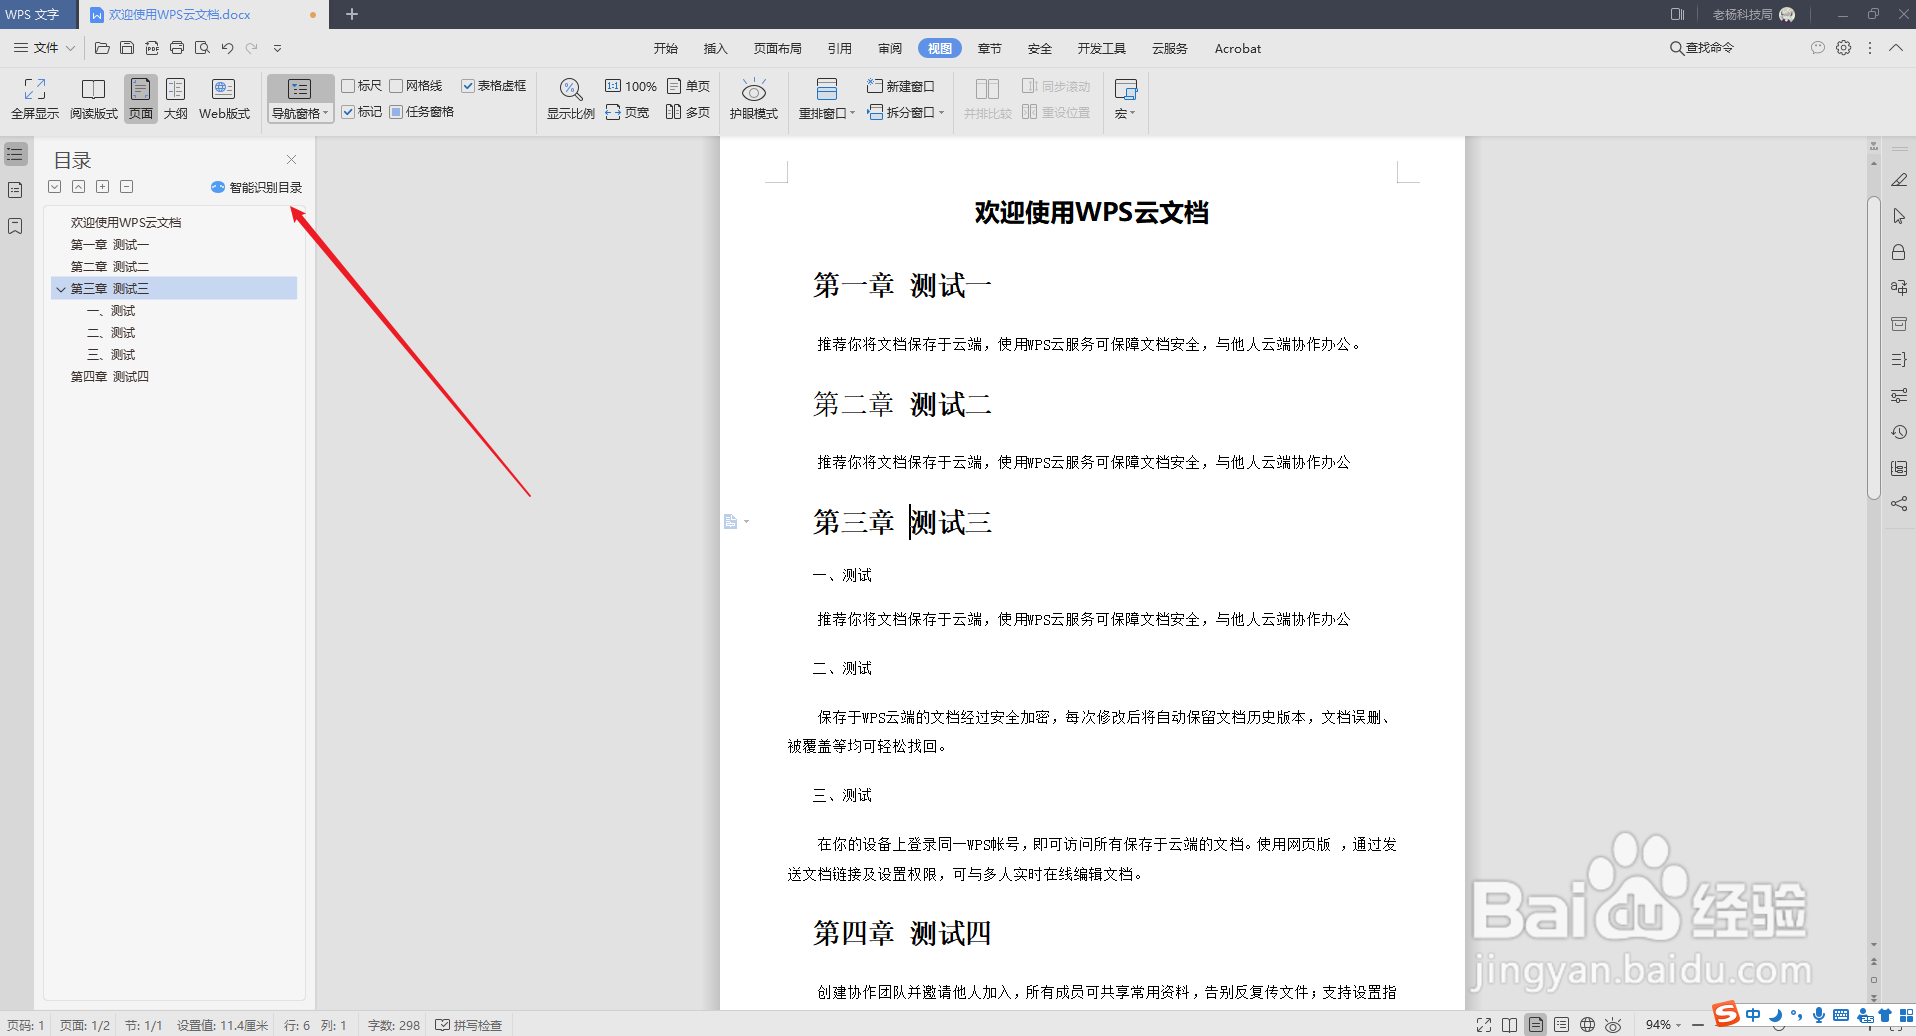Show 单页 single page view
Image resolution: width=1916 pixels, height=1036 pixels.
(x=689, y=86)
